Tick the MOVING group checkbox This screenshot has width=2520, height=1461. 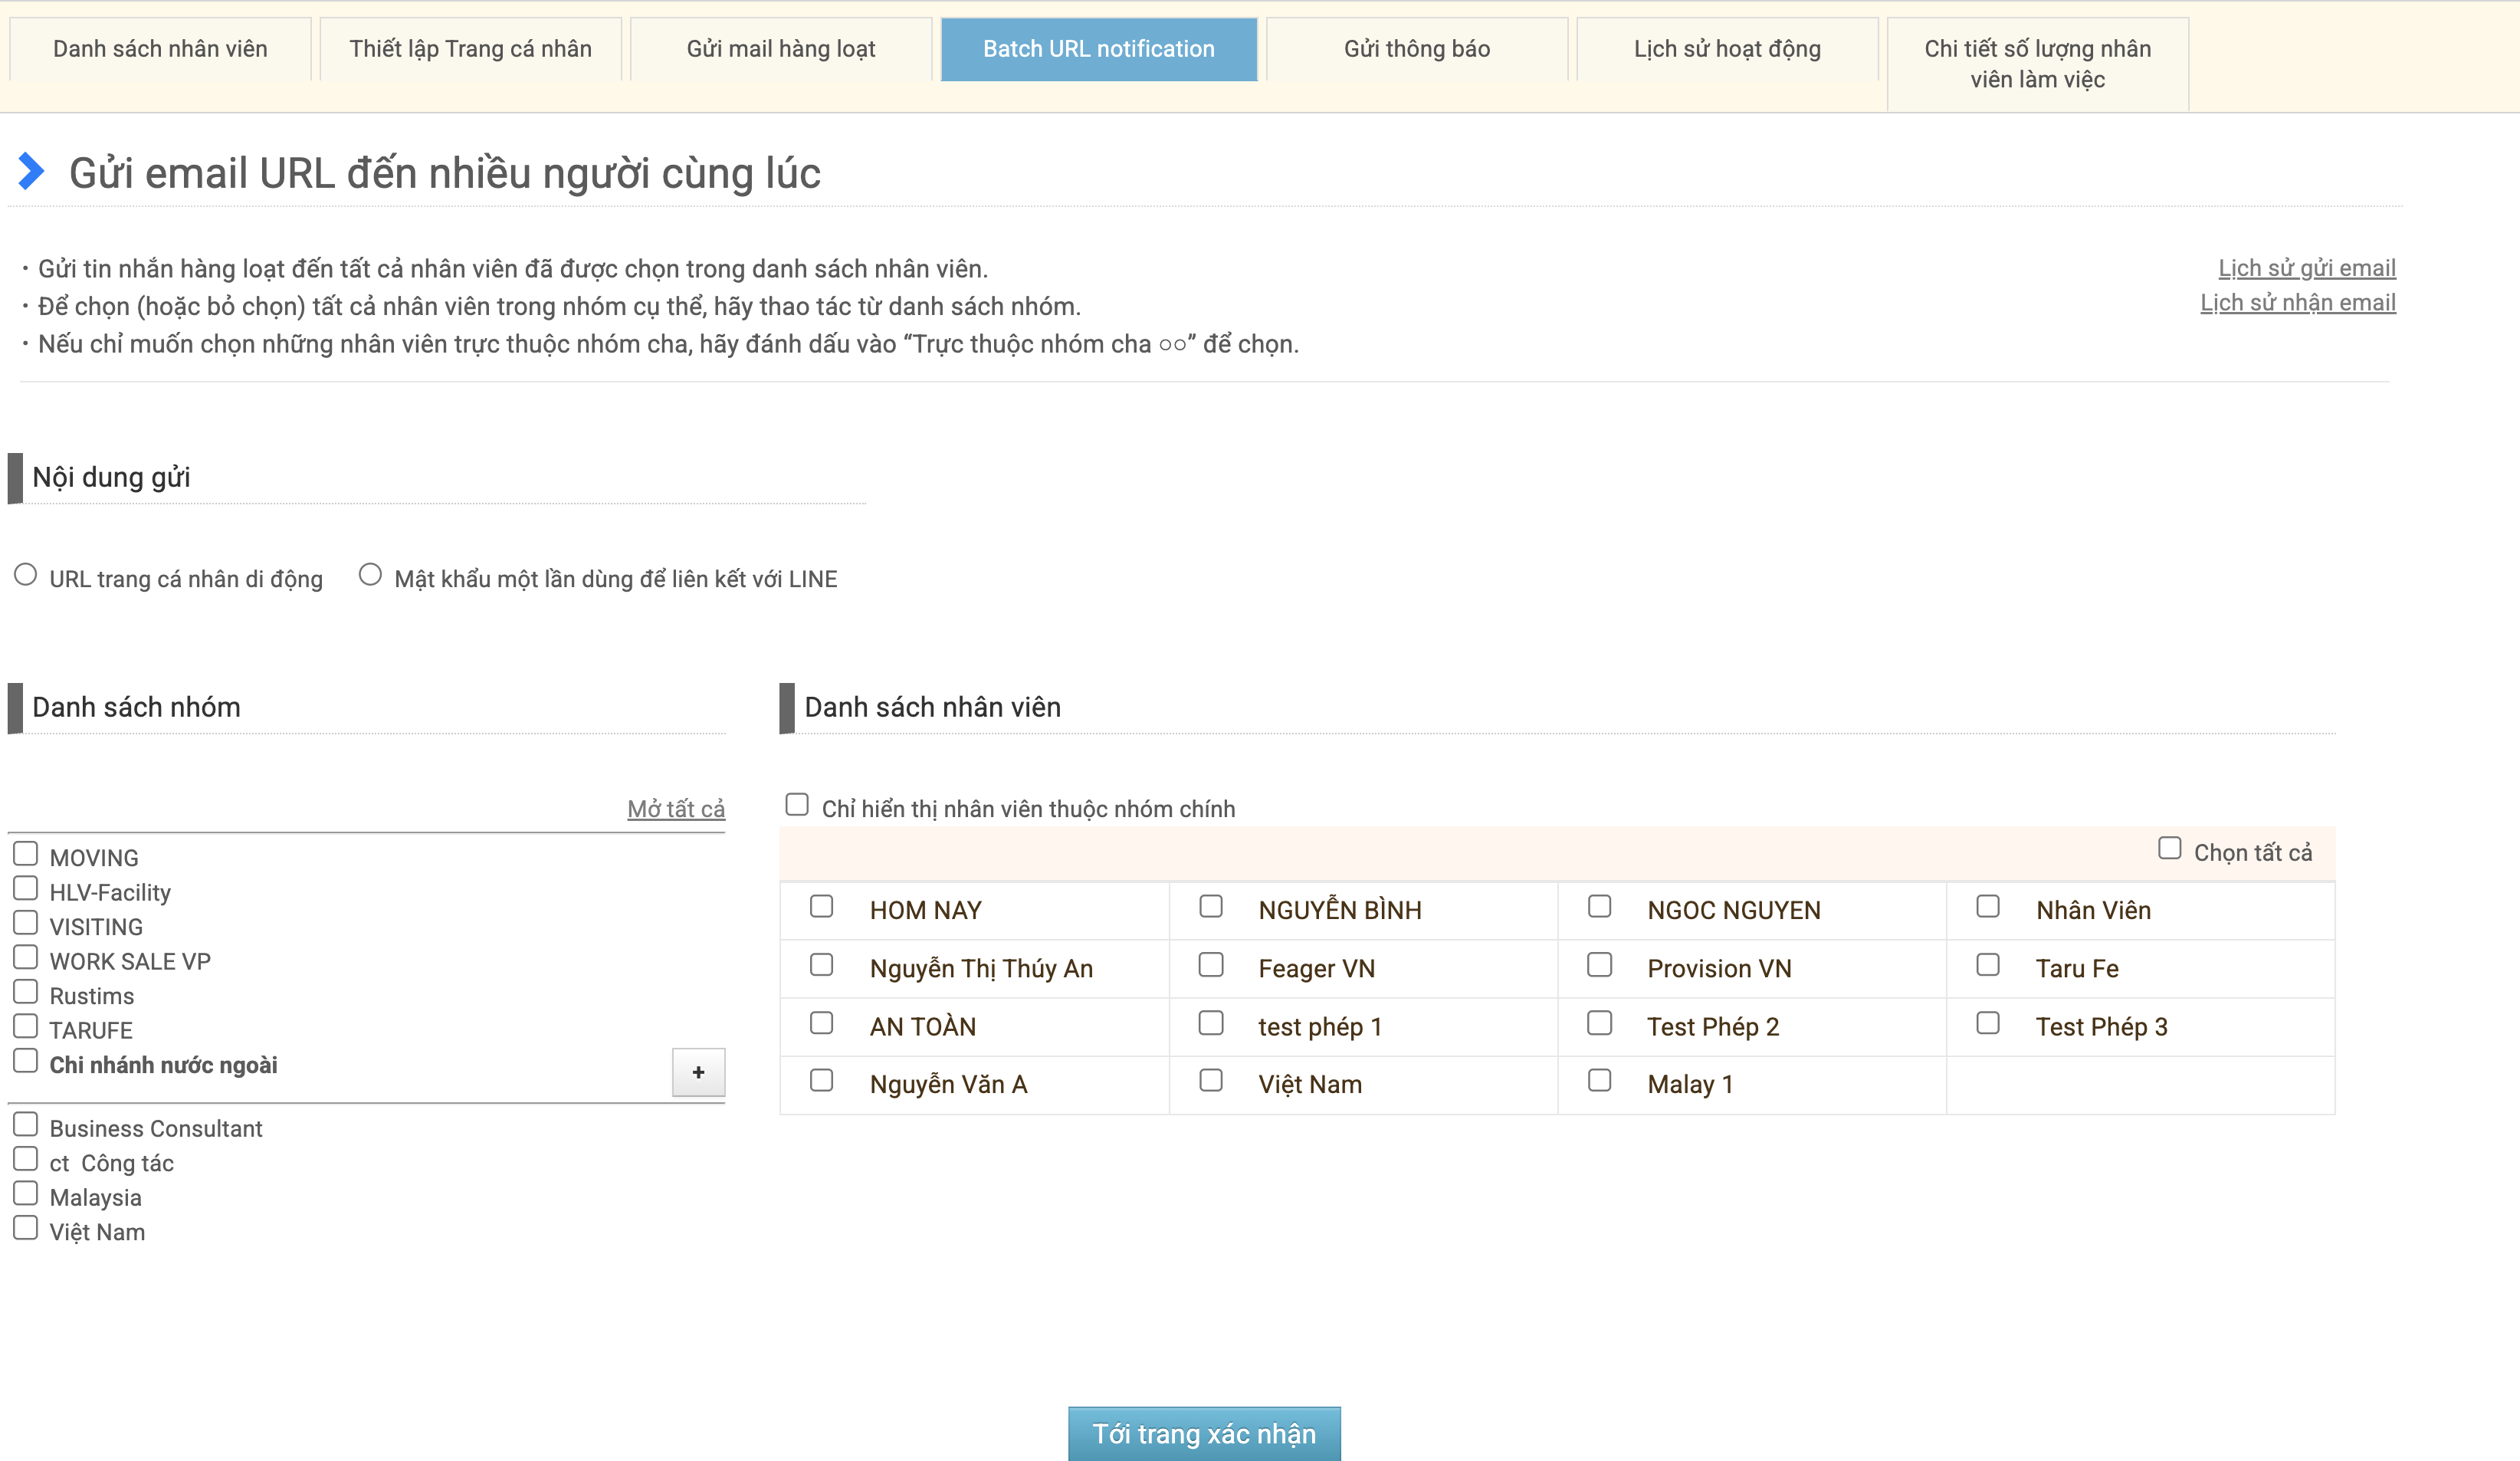click(26, 854)
